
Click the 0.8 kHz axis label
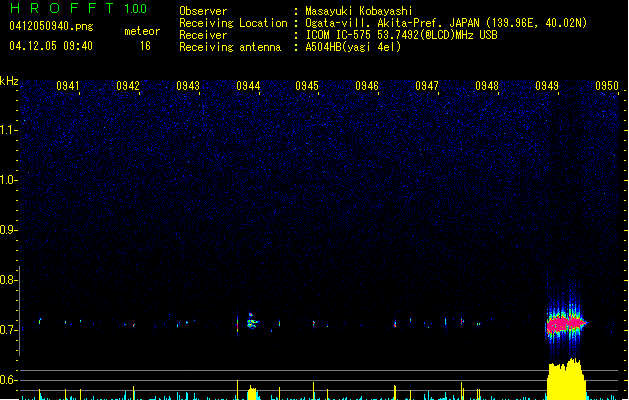click(x=8, y=280)
